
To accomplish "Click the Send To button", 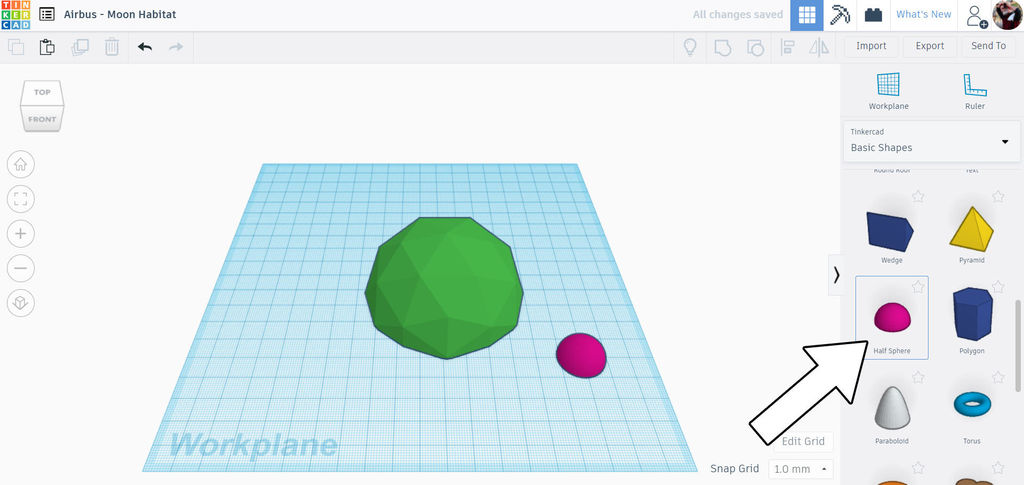I will tap(989, 46).
